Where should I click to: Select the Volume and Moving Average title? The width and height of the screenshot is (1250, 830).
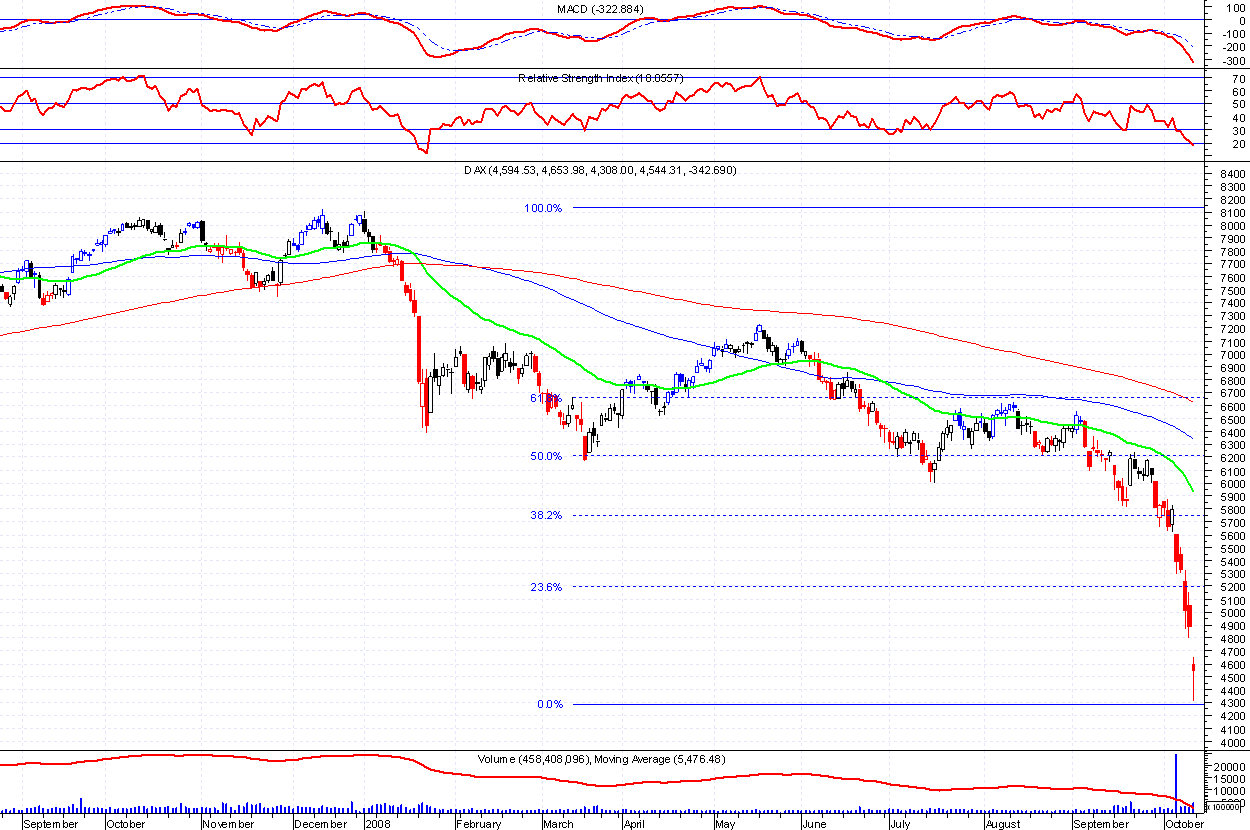[602, 760]
